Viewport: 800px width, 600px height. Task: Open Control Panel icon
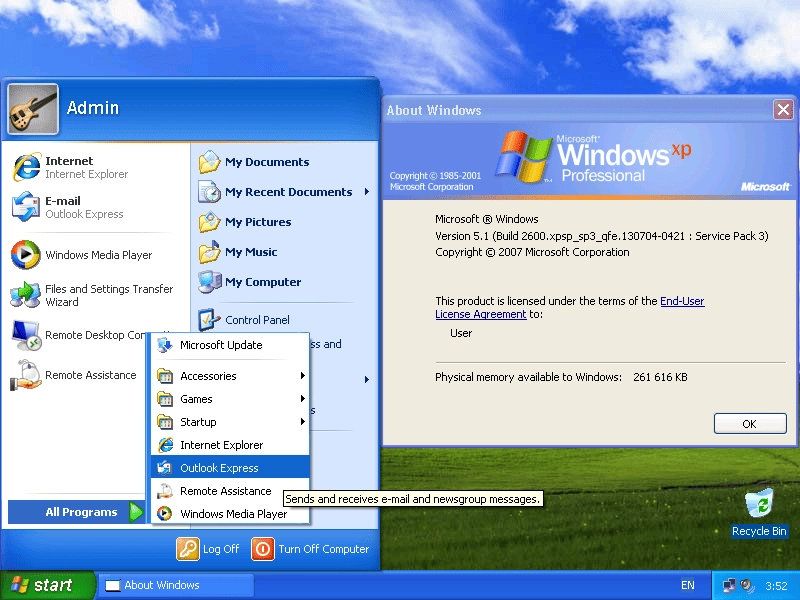click(x=209, y=320)
